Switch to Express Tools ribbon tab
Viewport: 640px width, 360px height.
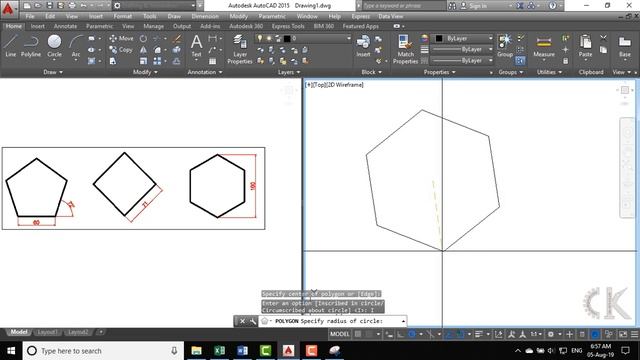click(288, 26)
